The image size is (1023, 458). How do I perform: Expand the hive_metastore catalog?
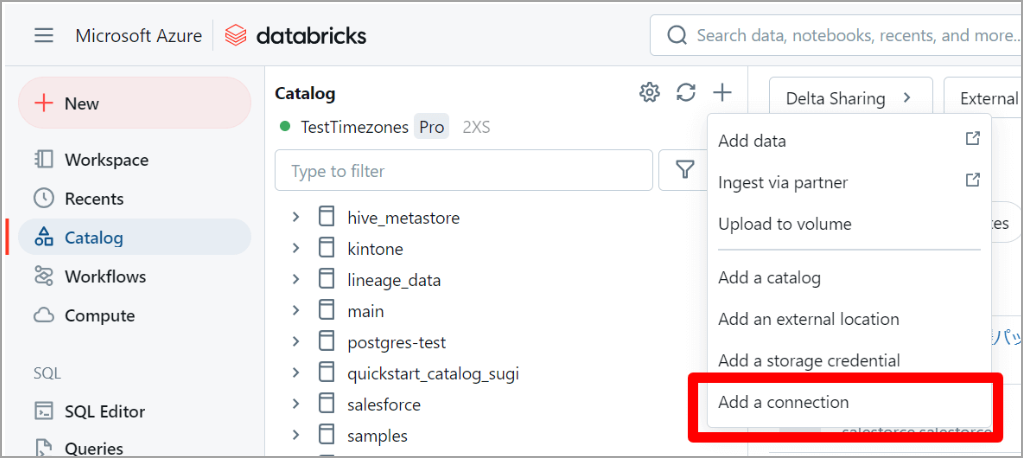296,217
